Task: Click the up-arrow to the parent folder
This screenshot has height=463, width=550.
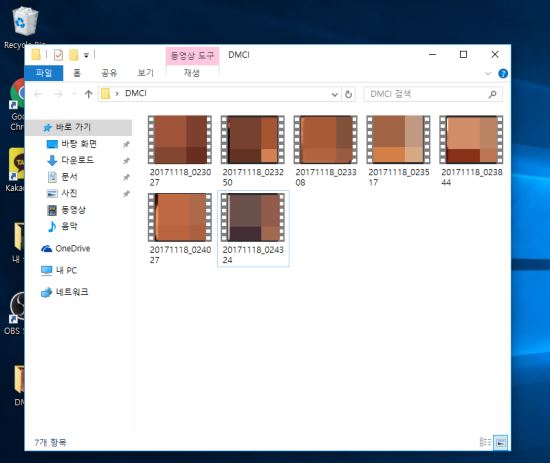Action: [x=88, y=94]
